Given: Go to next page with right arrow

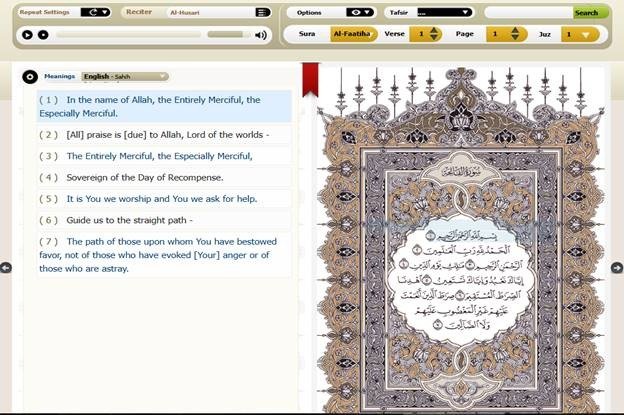Looking at the screenshot, I should click(x=617, y=268).
